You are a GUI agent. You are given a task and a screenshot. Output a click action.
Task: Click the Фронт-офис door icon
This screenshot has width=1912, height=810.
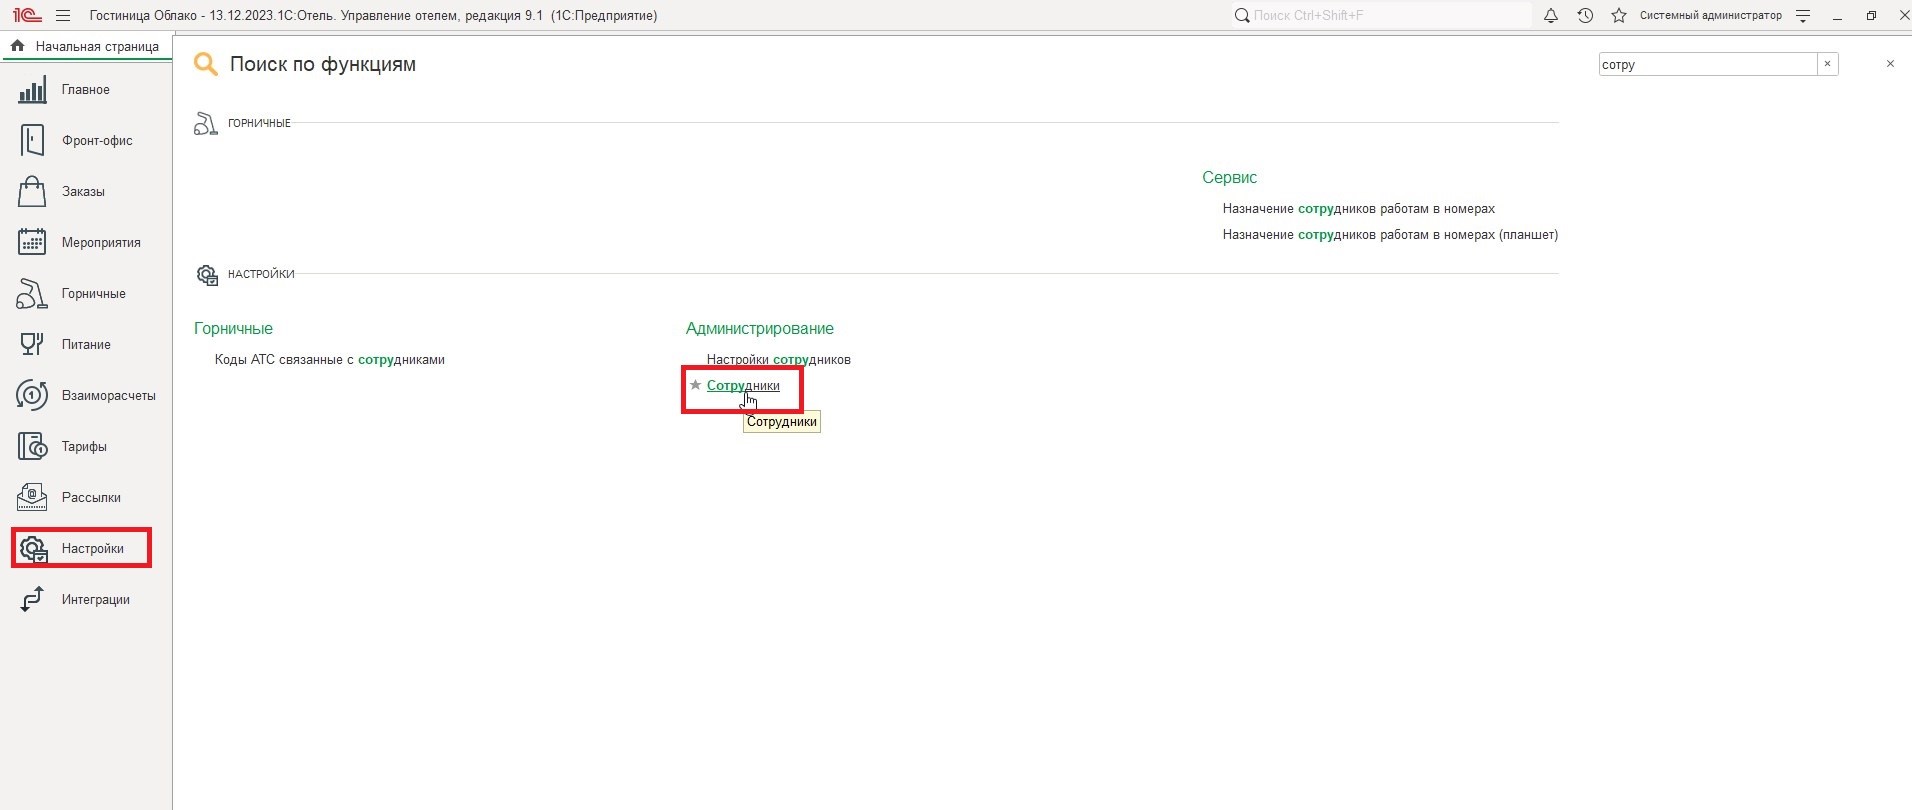tap(32, 141)
